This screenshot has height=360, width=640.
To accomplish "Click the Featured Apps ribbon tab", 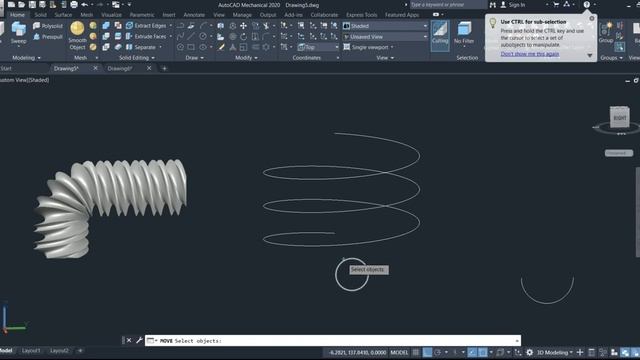I will point(402,15).
